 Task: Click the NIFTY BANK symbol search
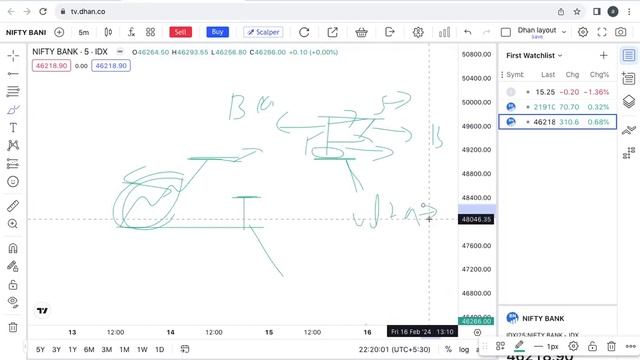(x=26, y=32)
